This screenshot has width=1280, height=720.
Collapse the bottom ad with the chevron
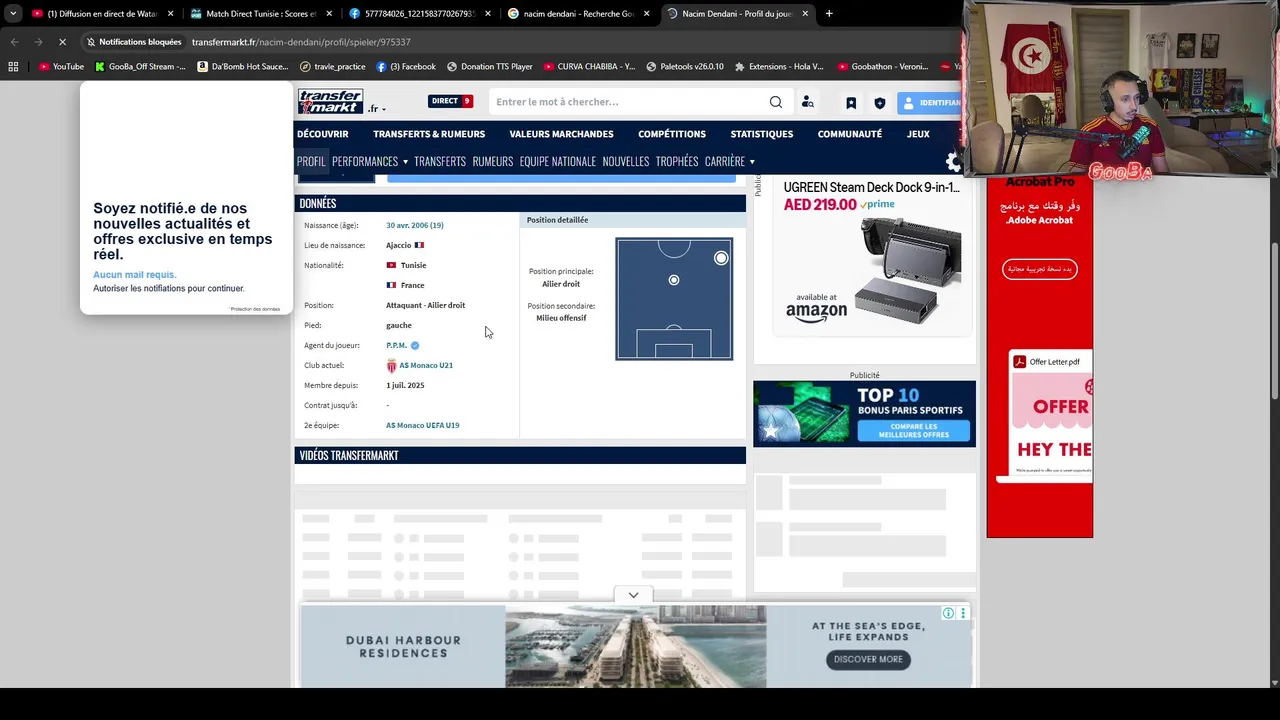click(633, 595)
